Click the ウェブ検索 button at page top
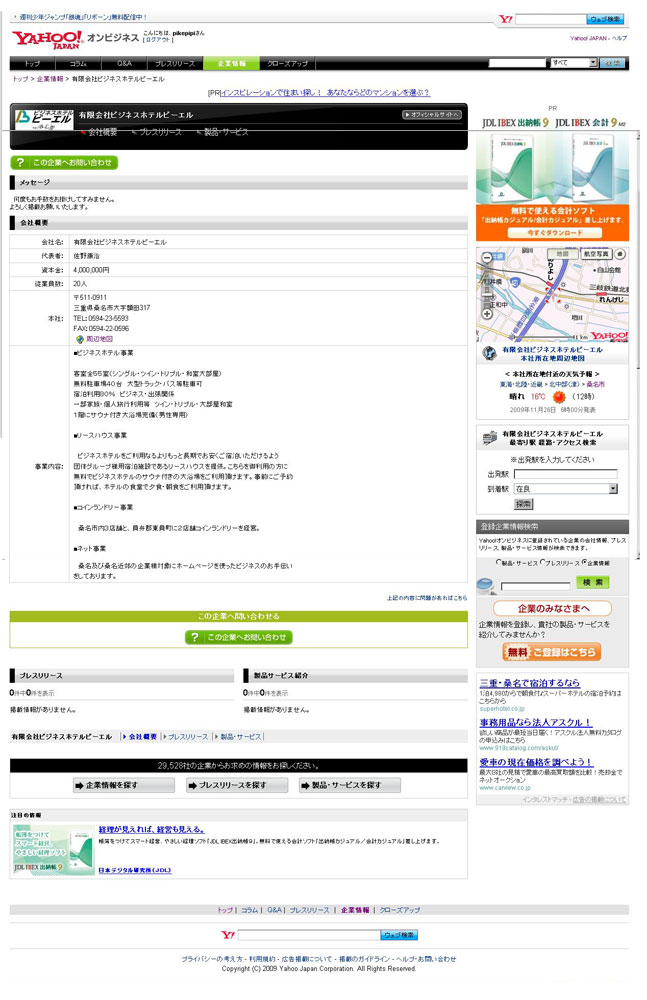 coord(605,19)
